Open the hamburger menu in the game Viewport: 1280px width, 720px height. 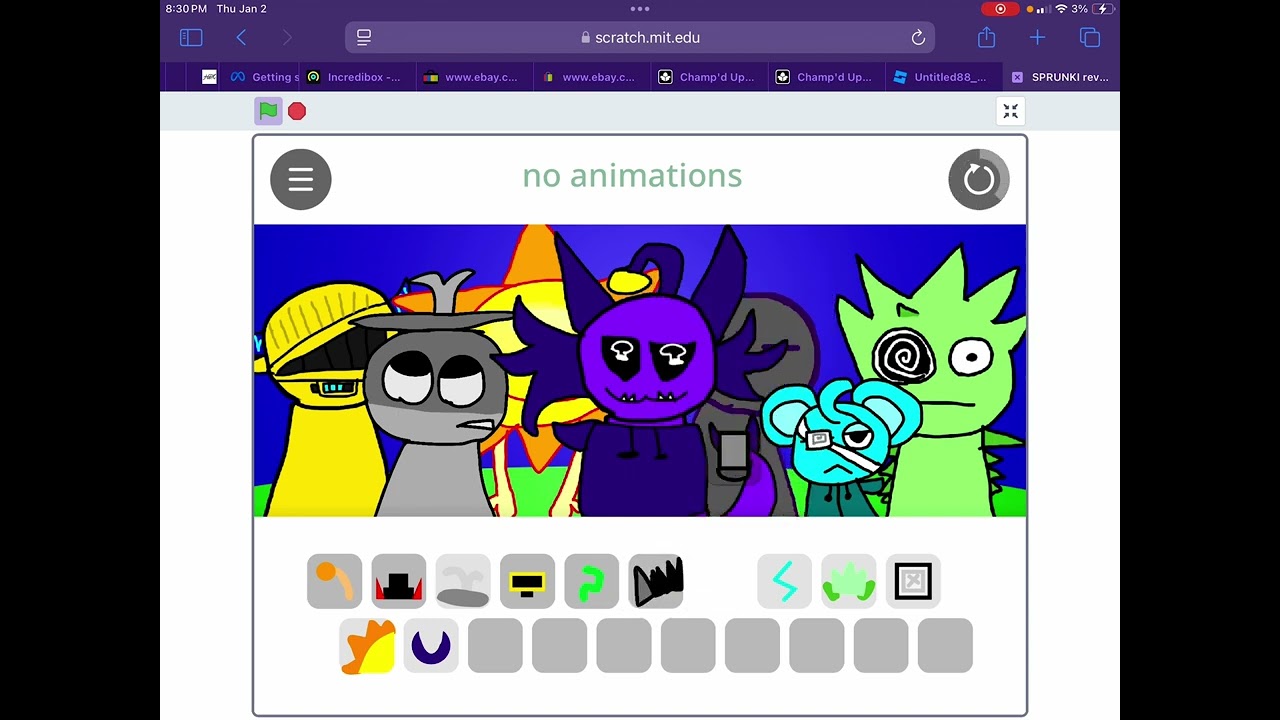click(x=301, y=179)
